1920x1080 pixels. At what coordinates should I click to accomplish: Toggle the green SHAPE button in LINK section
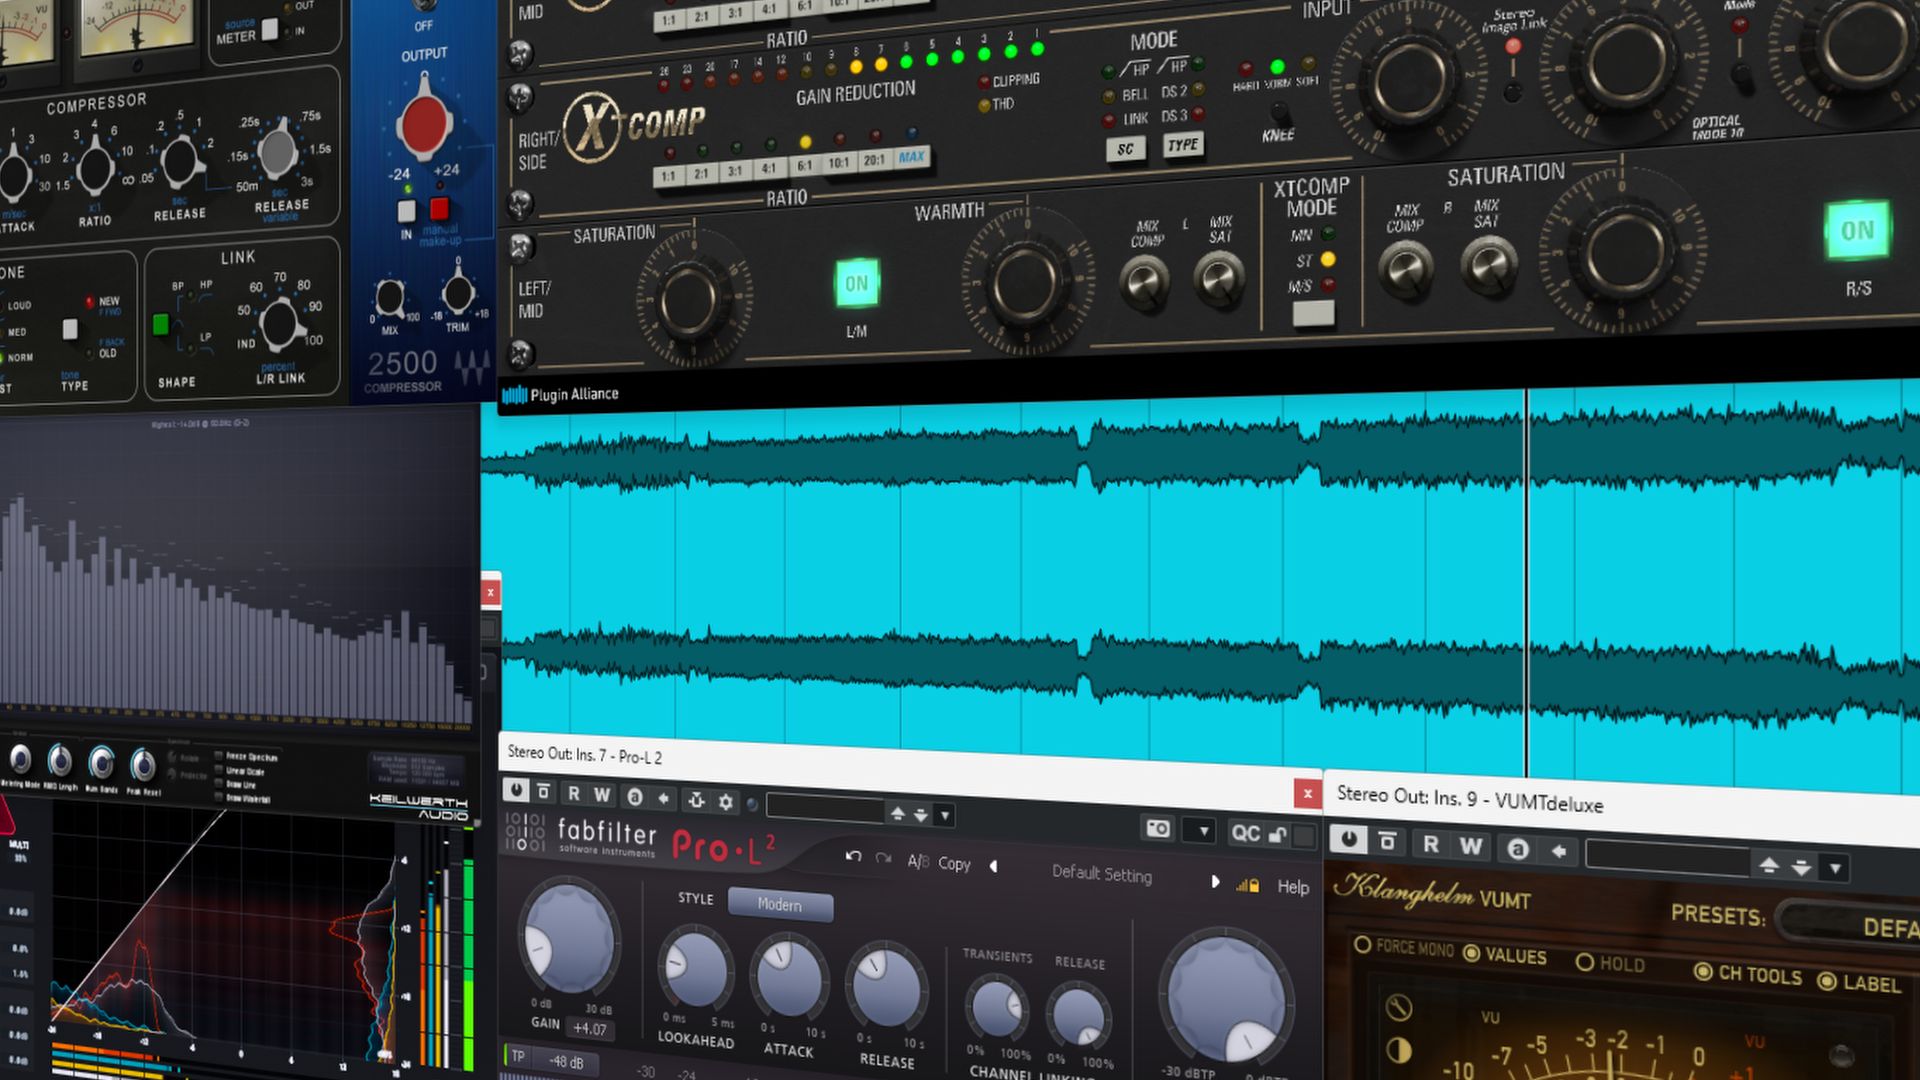coord(160,324)
